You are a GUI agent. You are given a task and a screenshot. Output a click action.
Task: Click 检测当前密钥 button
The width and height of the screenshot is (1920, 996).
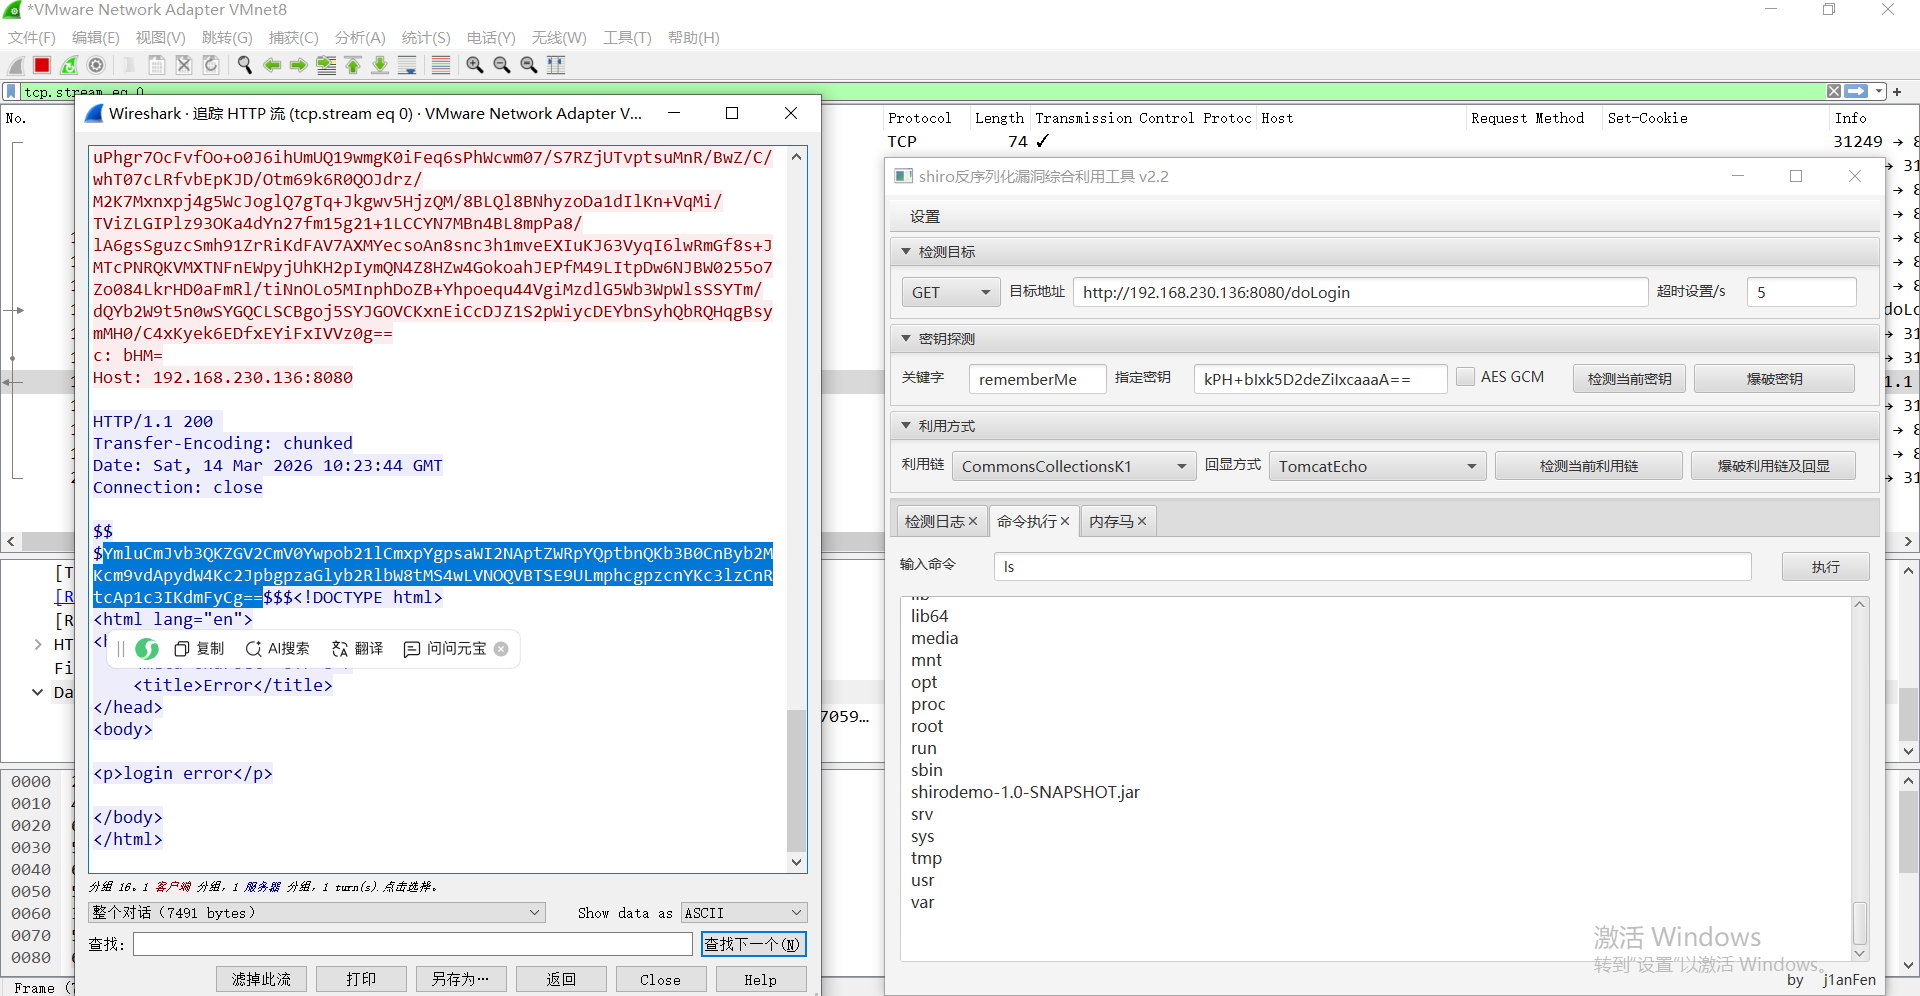[1629, 379]
